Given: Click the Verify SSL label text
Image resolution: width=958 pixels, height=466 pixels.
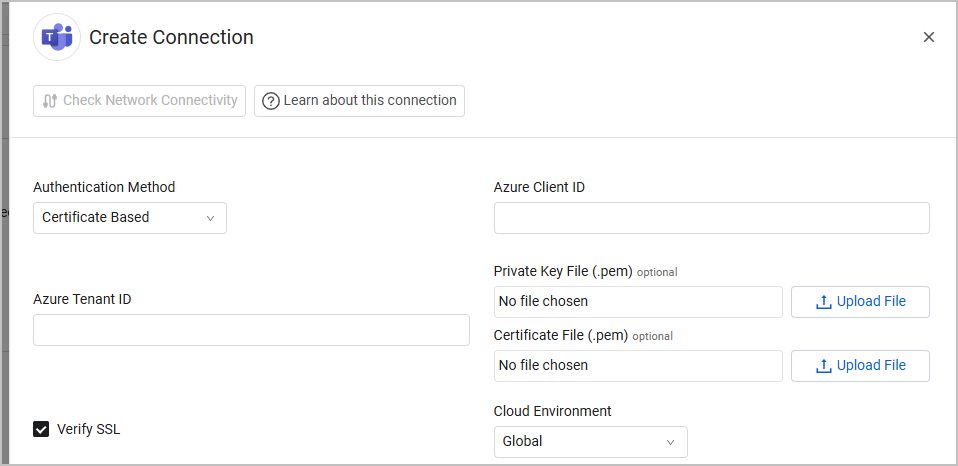Looking at the screenshot, I should coord(89,430).
